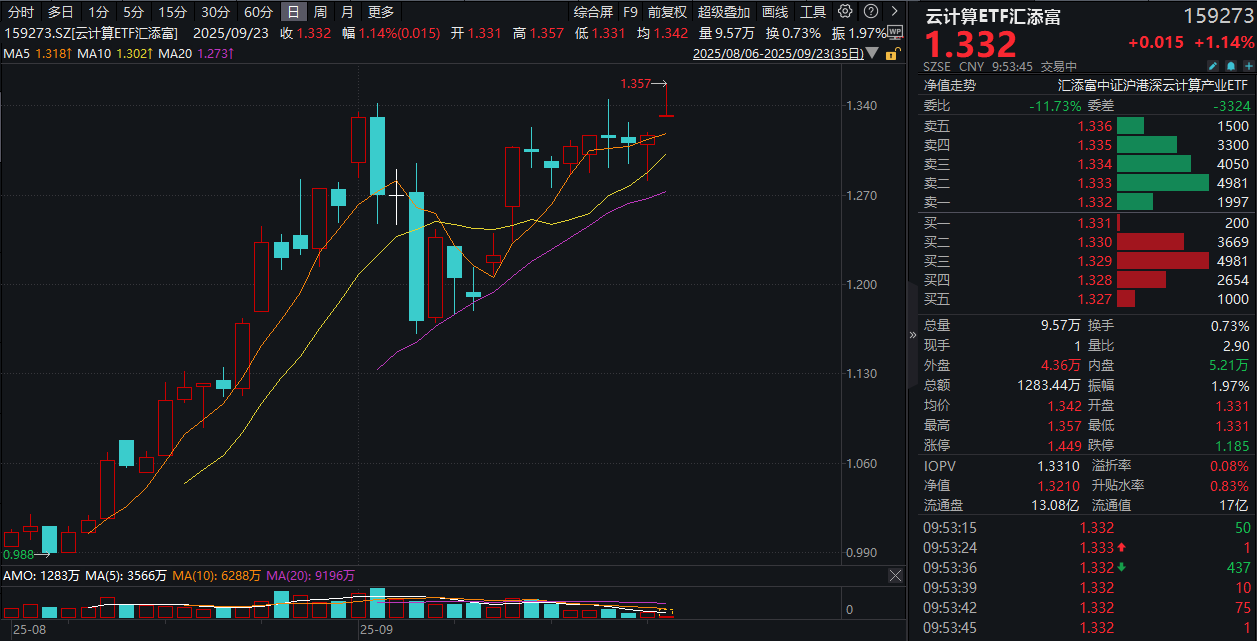
Task: Open the settings gear icon in the toolbar
Action: [x=845, y=11]
